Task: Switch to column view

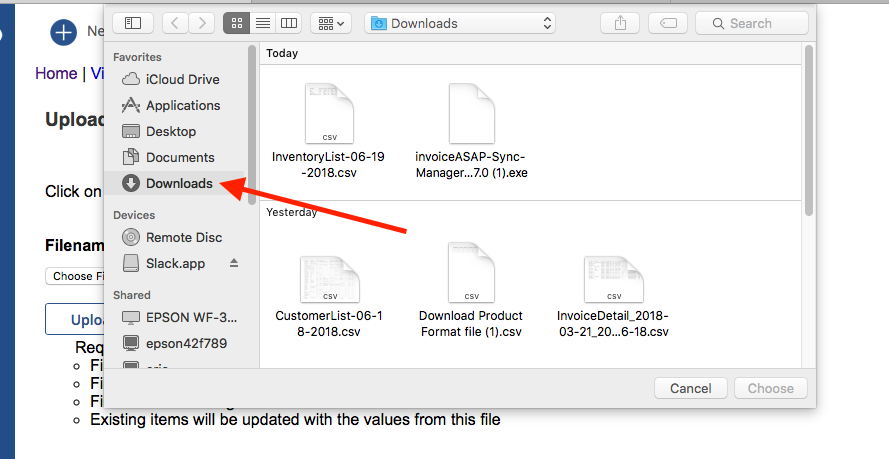Action: tap(288, 23)
